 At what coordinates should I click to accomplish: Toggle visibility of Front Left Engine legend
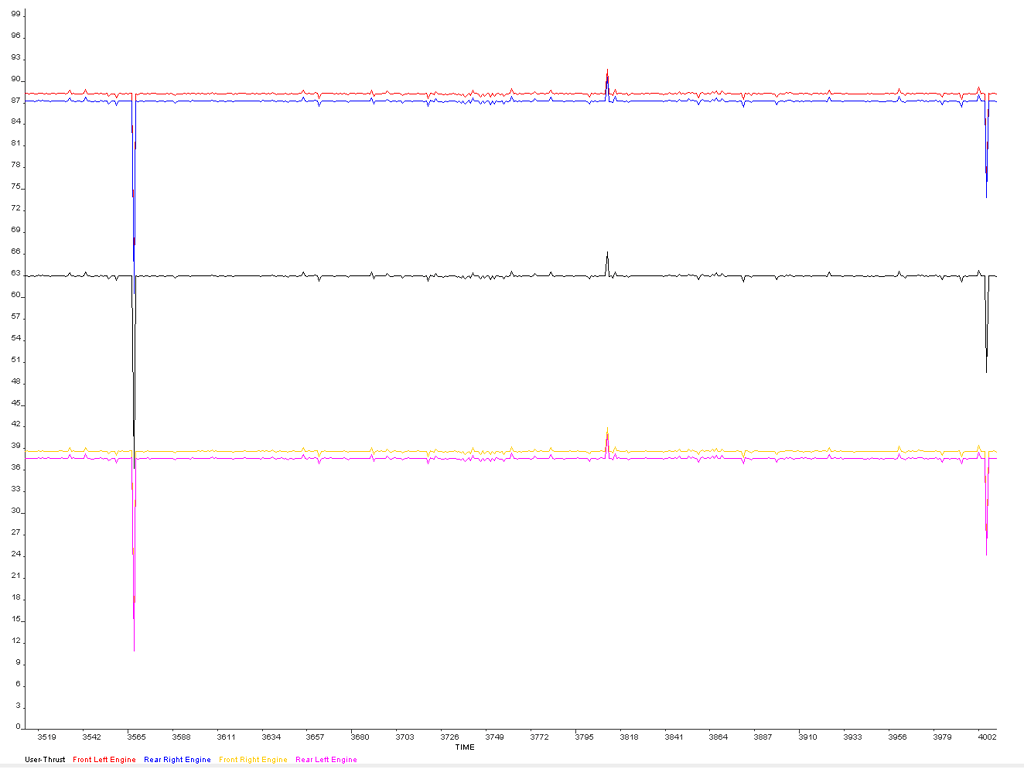[x=104, y=760]
